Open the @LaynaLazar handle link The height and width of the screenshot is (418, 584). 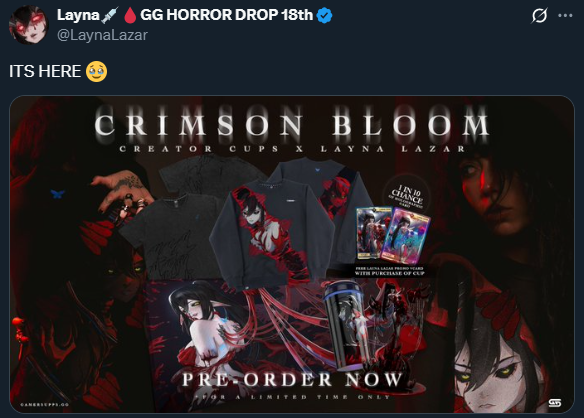pos(102,35)
